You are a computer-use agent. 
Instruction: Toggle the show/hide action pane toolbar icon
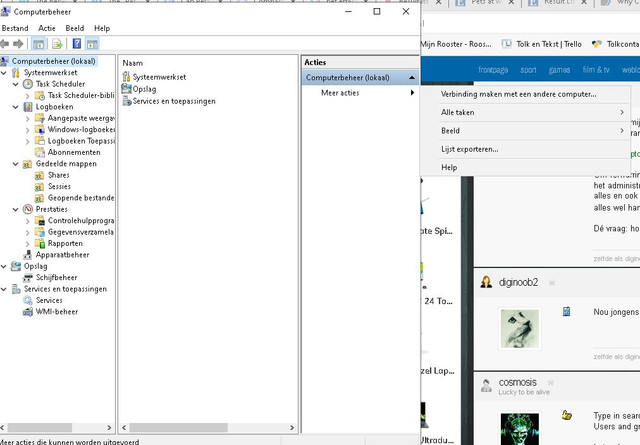pos(92,44)
